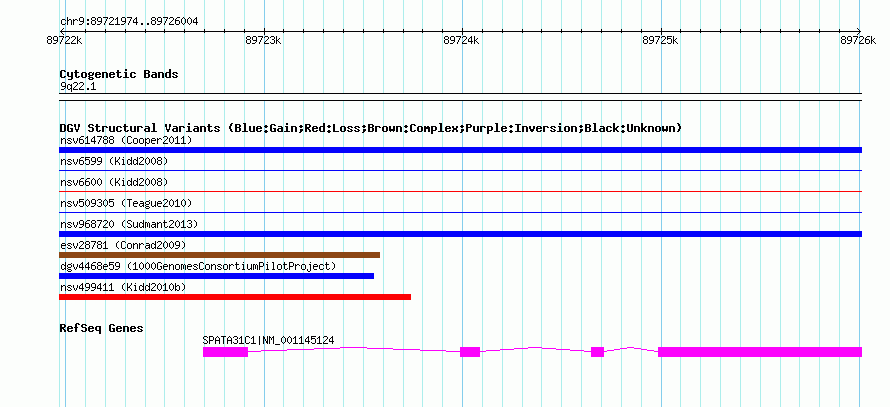
Task: Click the DGV Structural Variants track heading
Action: click(371, 128)
